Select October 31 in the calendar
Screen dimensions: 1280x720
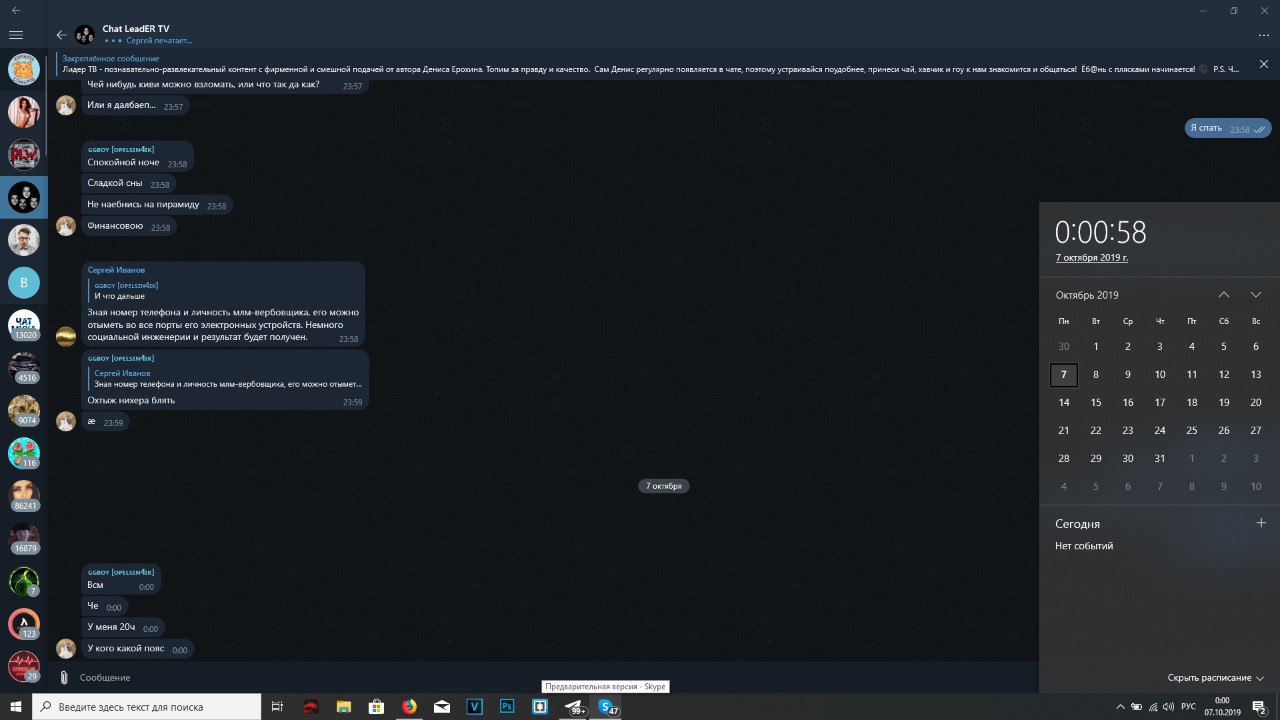pos(1160,458)
